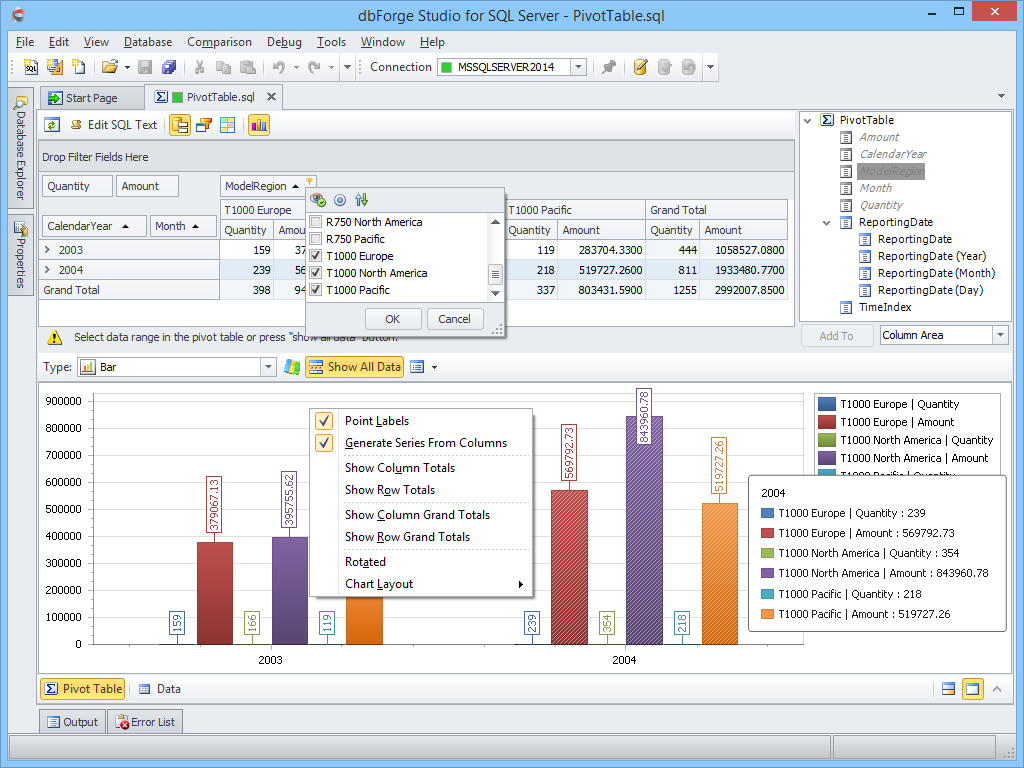Click the Open file folder icon

110,67
